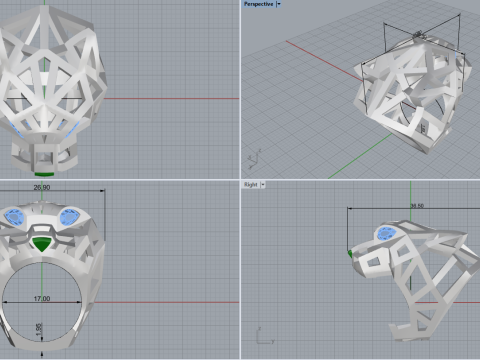This screenshot has height=360, width=480.
Task: Click the axis icon in Perspective viewport
Action: pyautogui.click(x=254, y=159)
